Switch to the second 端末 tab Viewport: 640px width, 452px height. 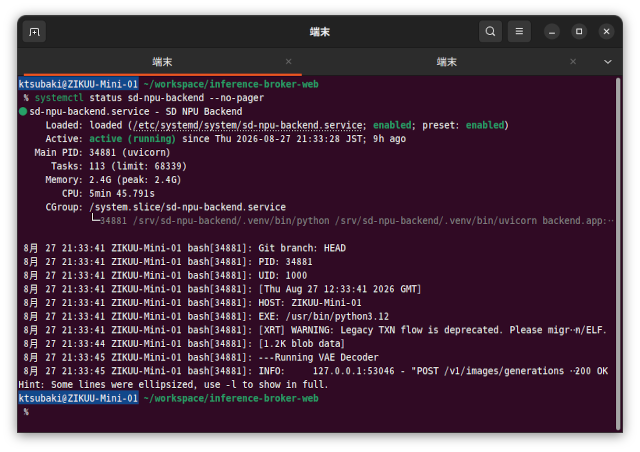(447, 62)
